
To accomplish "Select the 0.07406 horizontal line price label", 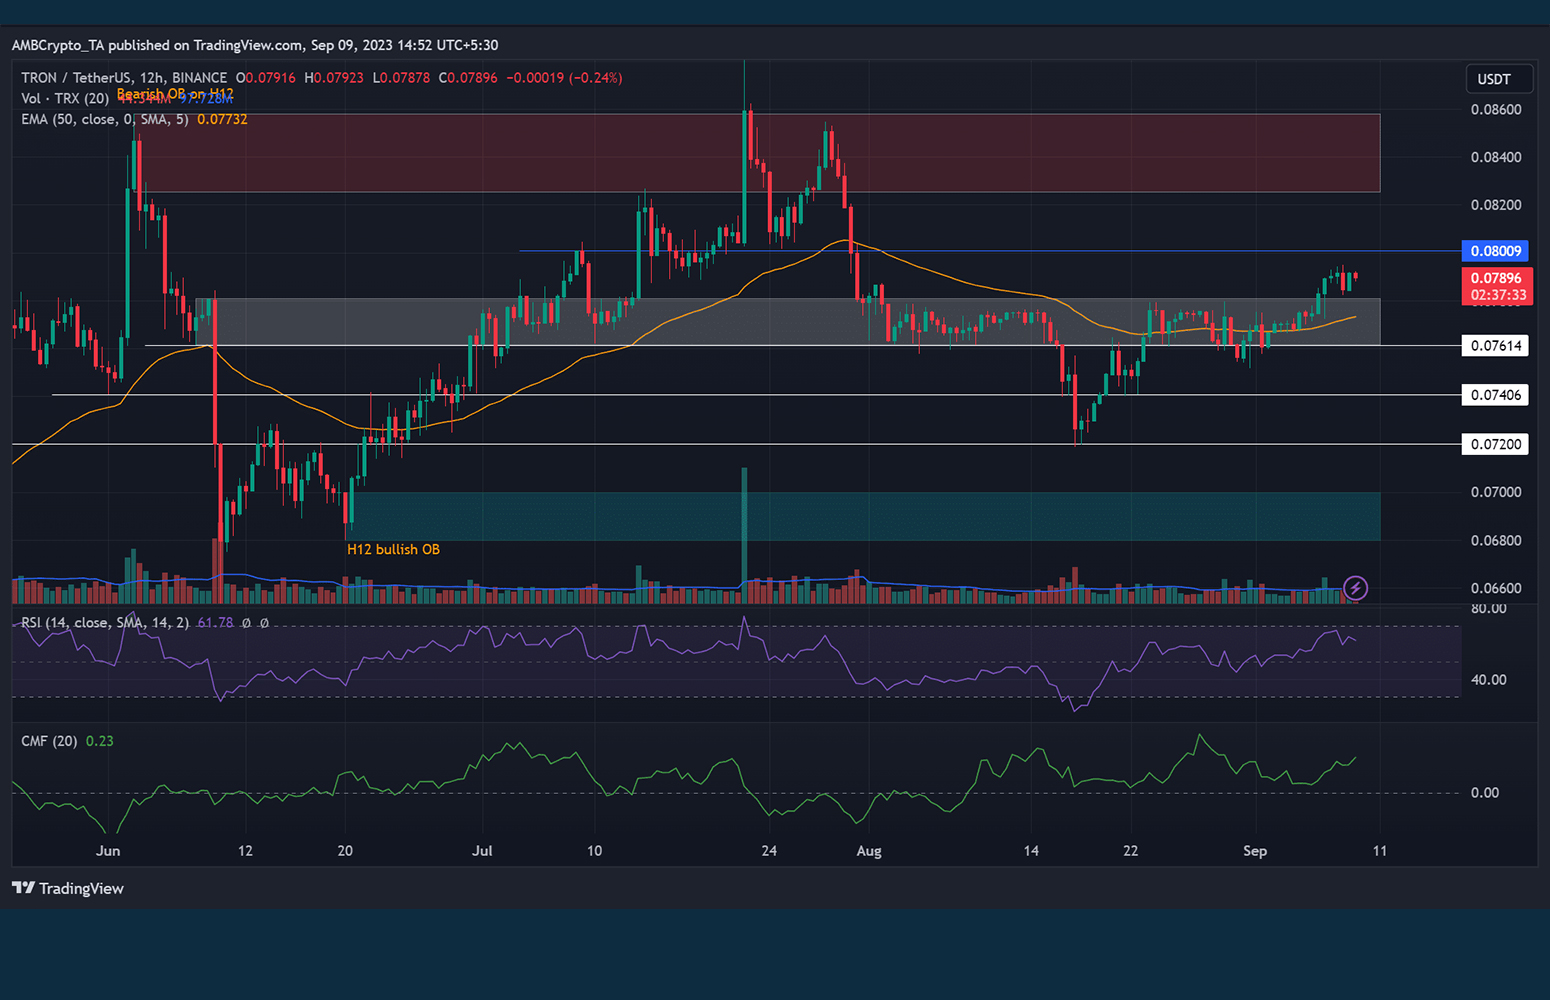I will coord(1495,395).
